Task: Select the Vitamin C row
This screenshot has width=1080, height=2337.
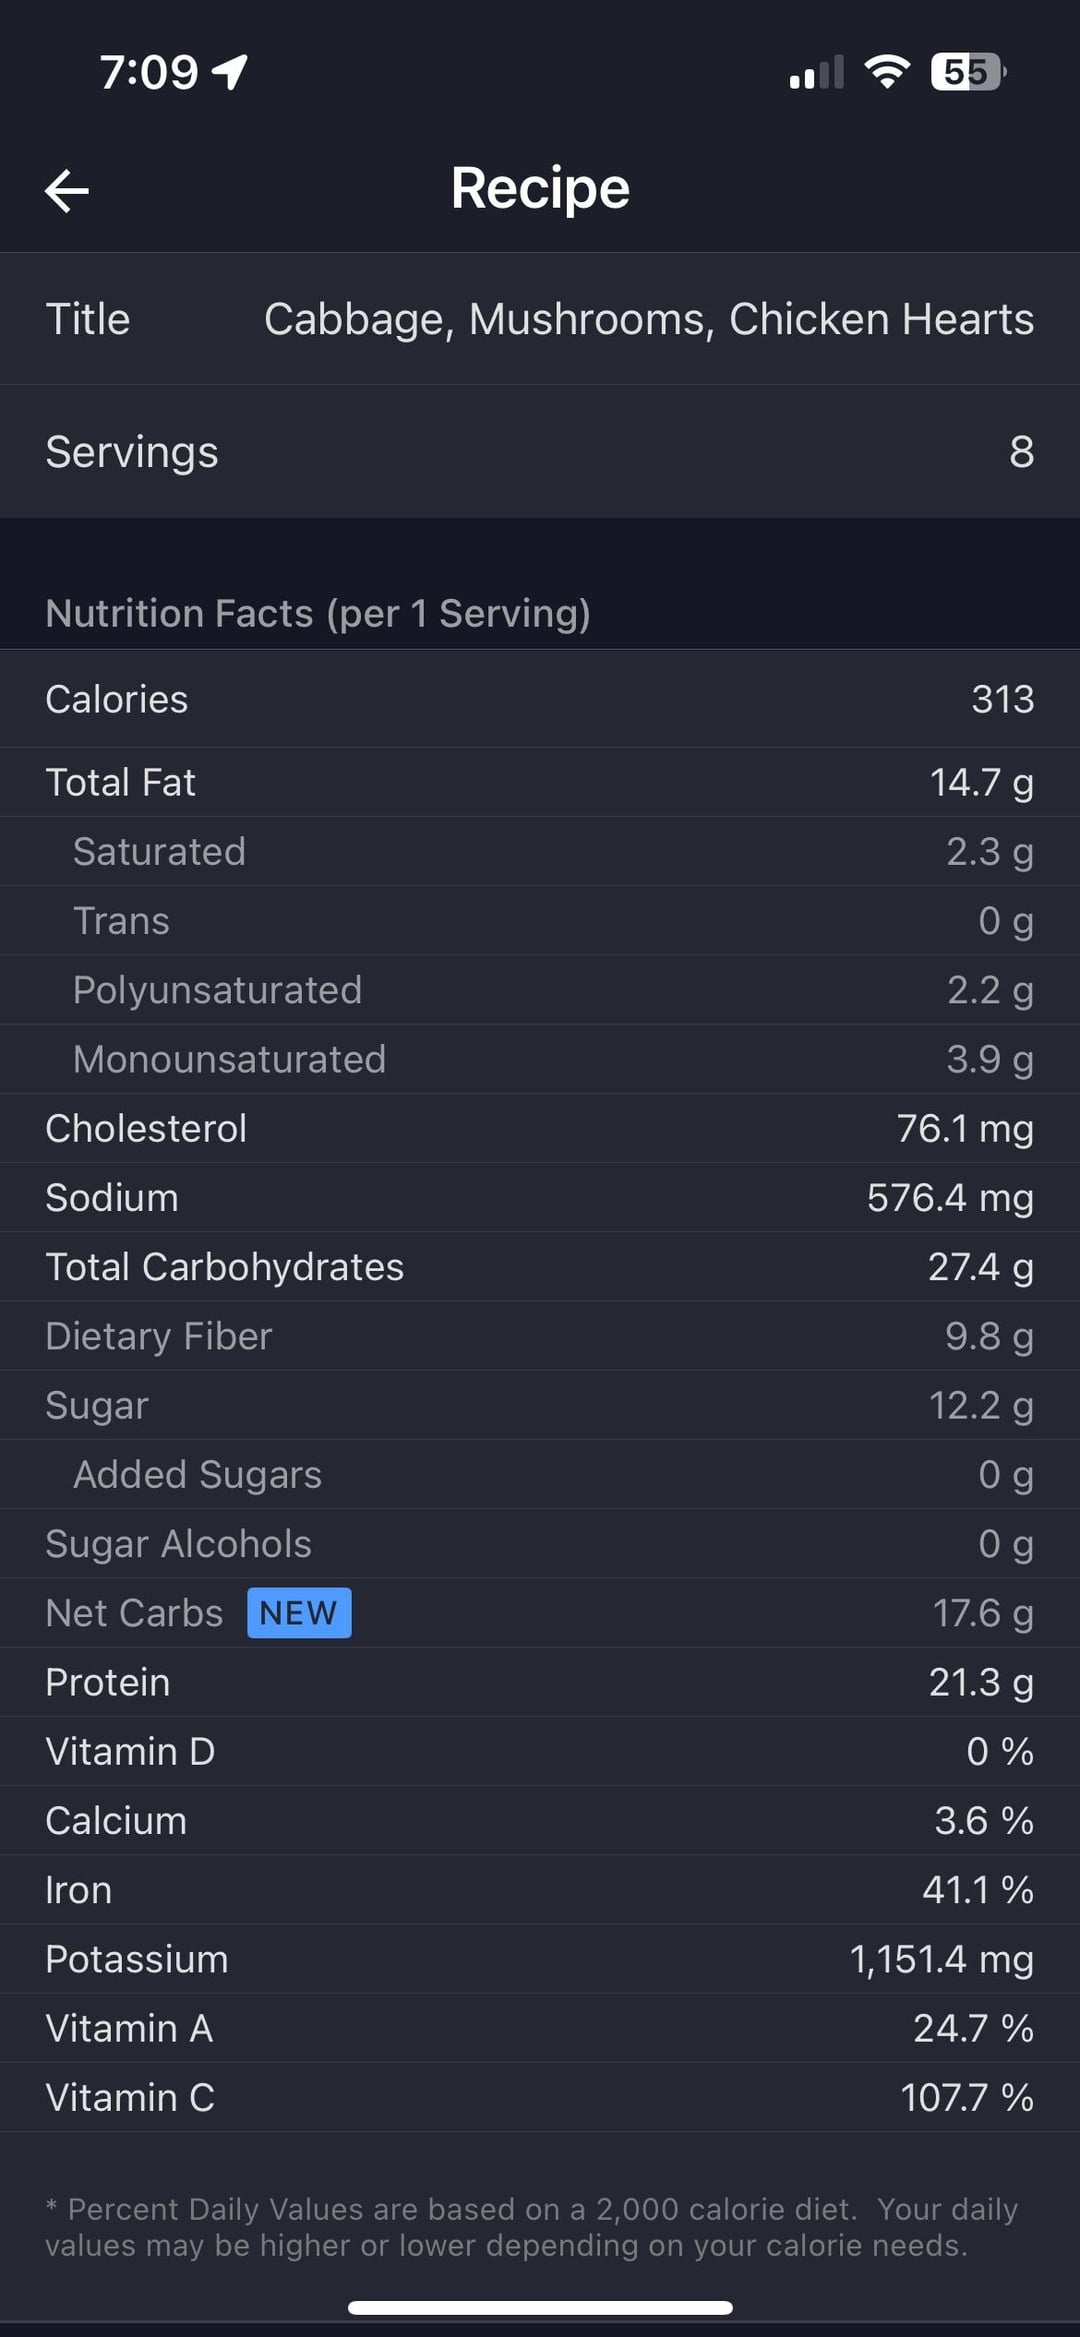Action: click(x=540, y=2097)
